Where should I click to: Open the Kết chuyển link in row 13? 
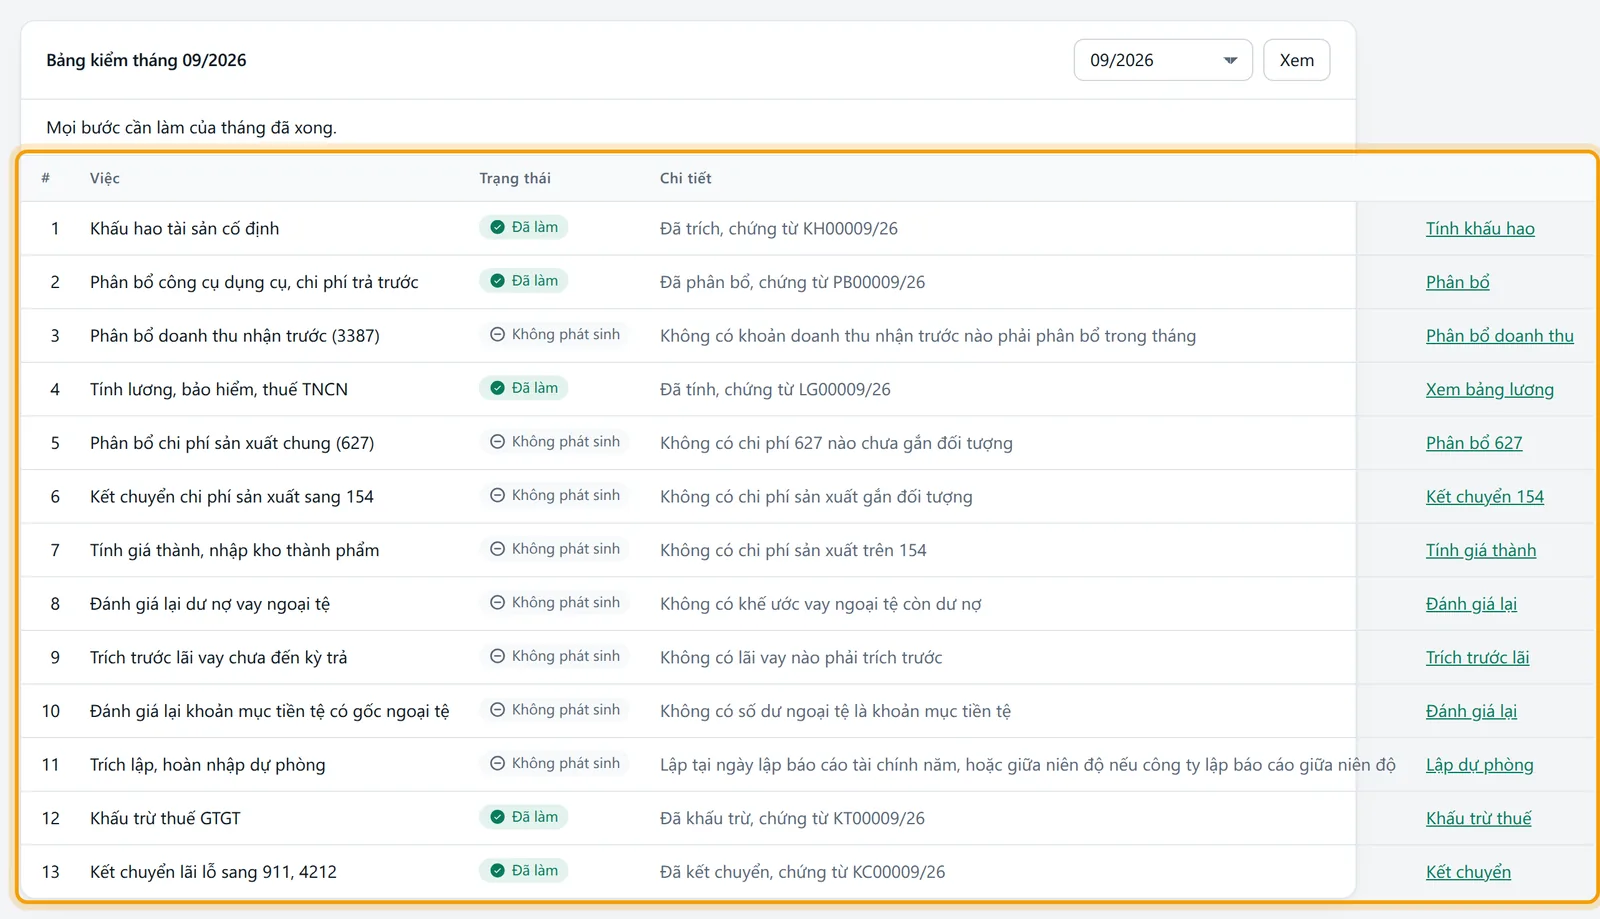(x=1468, y=872)
